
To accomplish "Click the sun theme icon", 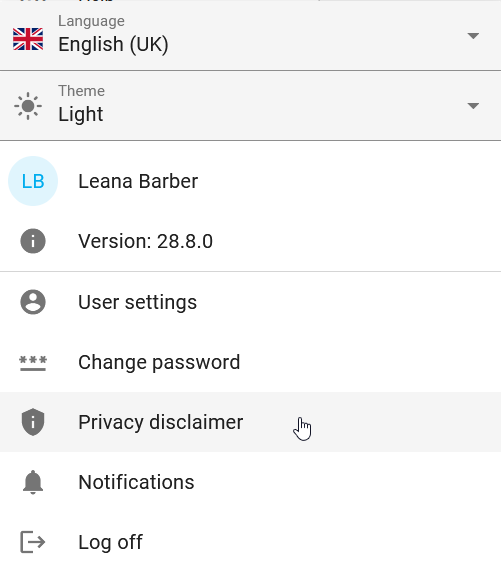I will click(28, 106).
